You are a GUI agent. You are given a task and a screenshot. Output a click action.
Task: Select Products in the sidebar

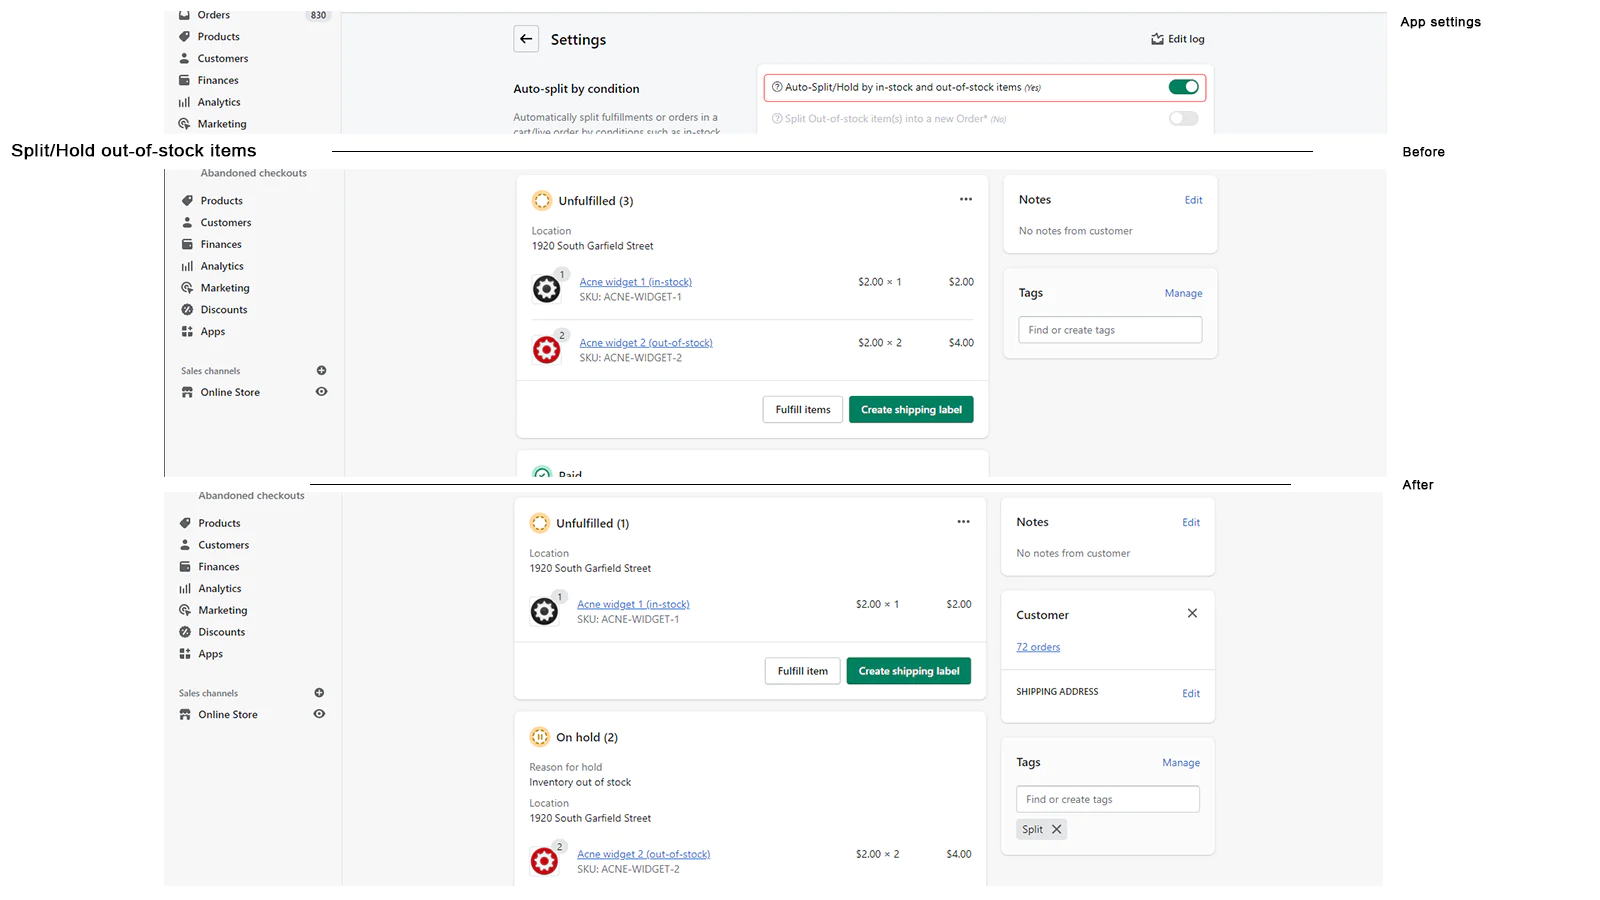point(218,36)
